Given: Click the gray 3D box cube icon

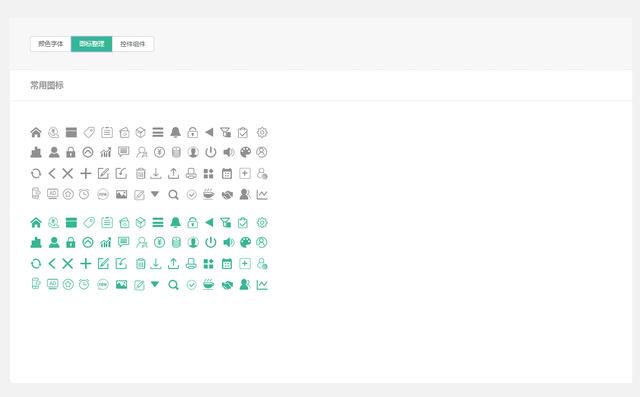Looking at the screenshot, I should point(140,132).
